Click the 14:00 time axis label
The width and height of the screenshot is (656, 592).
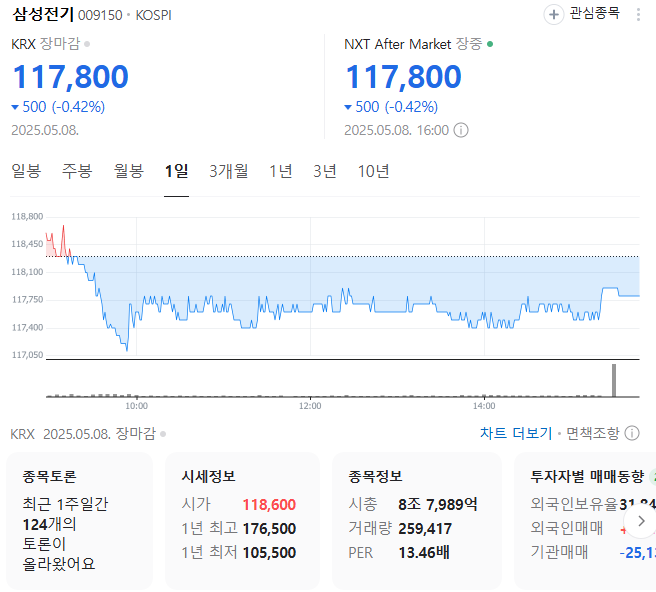(x=484, y=406)
